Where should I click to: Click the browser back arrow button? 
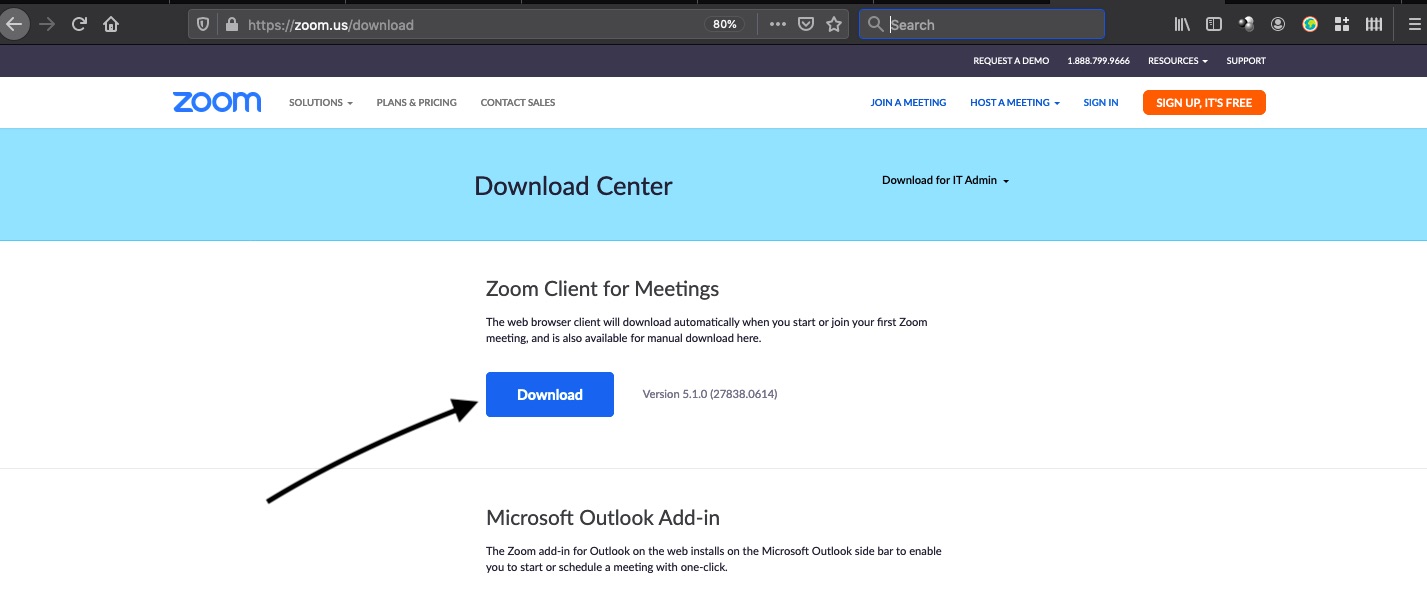pyautogui.click(x=13, y=25)
